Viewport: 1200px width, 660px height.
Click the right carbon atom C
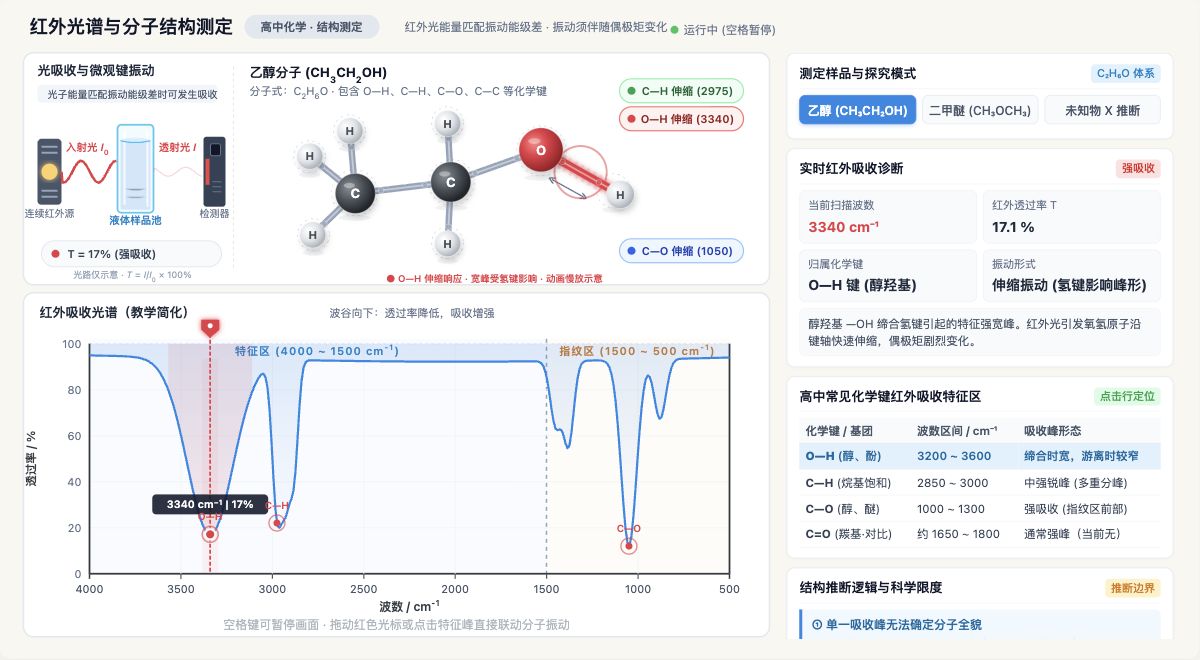tap(451, 183)
